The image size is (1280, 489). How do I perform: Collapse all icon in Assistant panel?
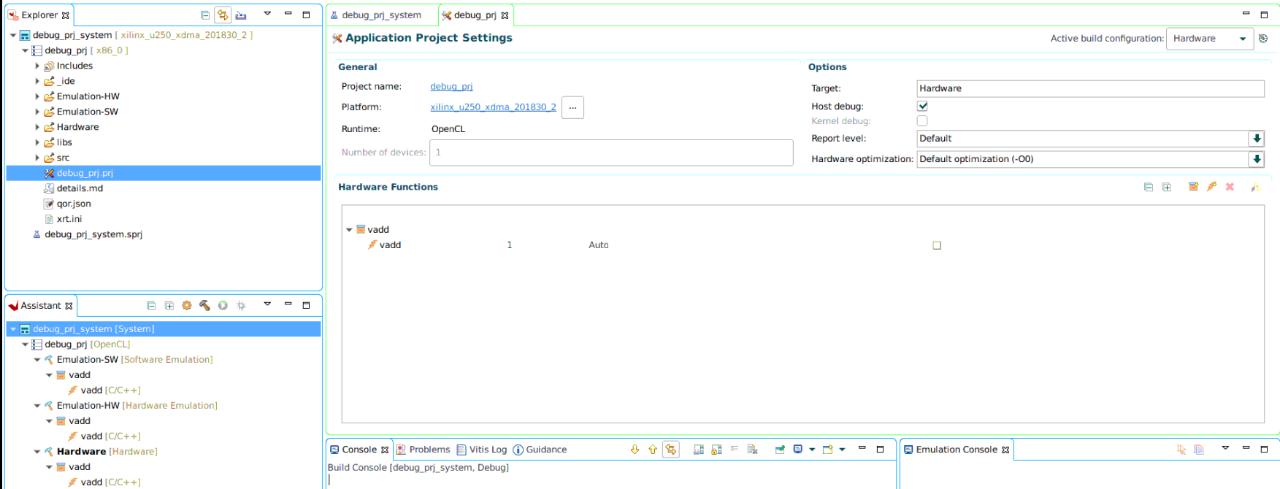point(151,305)
